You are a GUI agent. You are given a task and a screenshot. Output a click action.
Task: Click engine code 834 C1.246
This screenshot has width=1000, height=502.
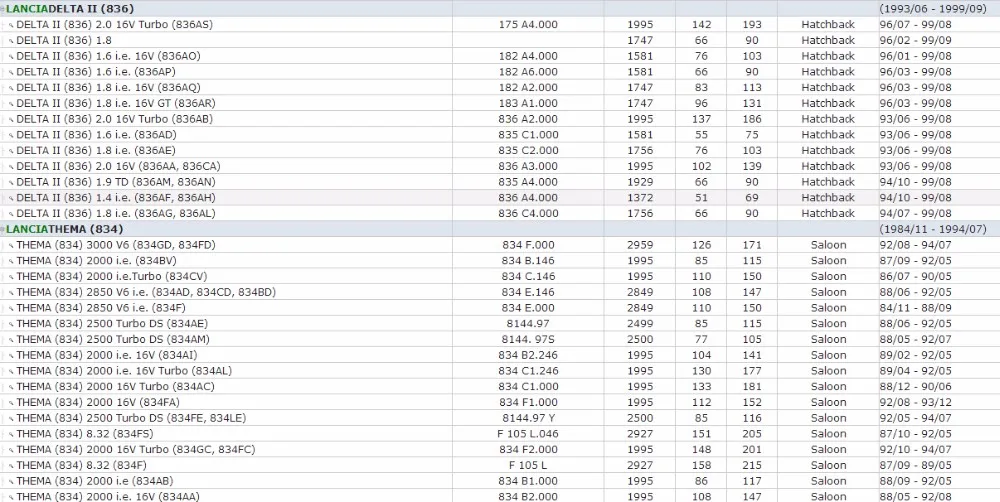528,371
